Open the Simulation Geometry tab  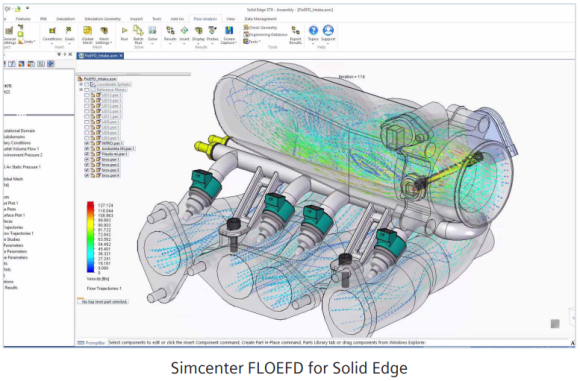pyautogui.click(x=102, y=19)
